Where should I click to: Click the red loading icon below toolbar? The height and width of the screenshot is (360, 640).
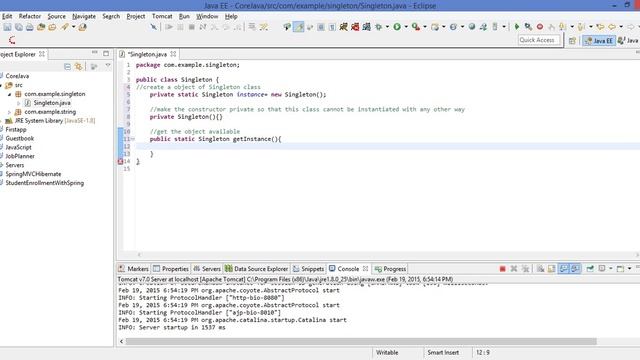12,40
